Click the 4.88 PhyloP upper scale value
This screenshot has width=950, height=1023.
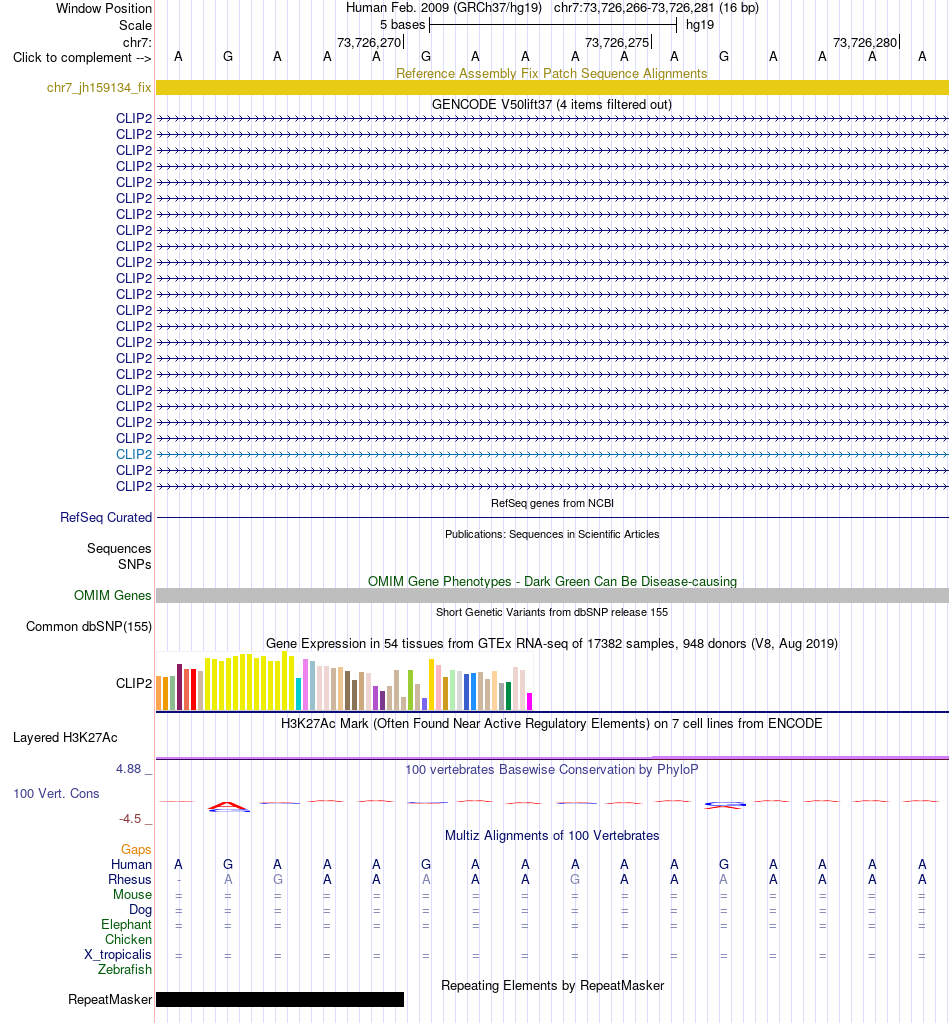[x=129, y=769]
